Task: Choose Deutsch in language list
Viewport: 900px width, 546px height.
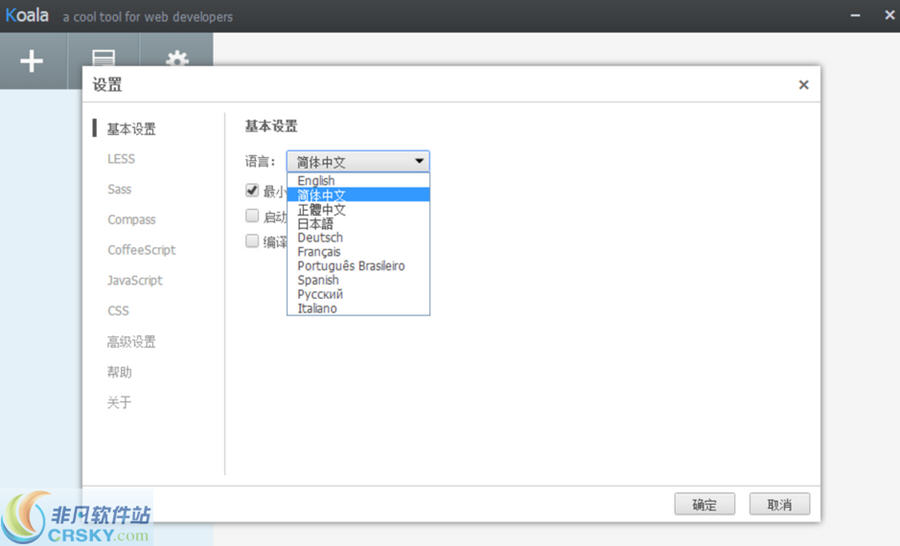Action: coord(358,237)
